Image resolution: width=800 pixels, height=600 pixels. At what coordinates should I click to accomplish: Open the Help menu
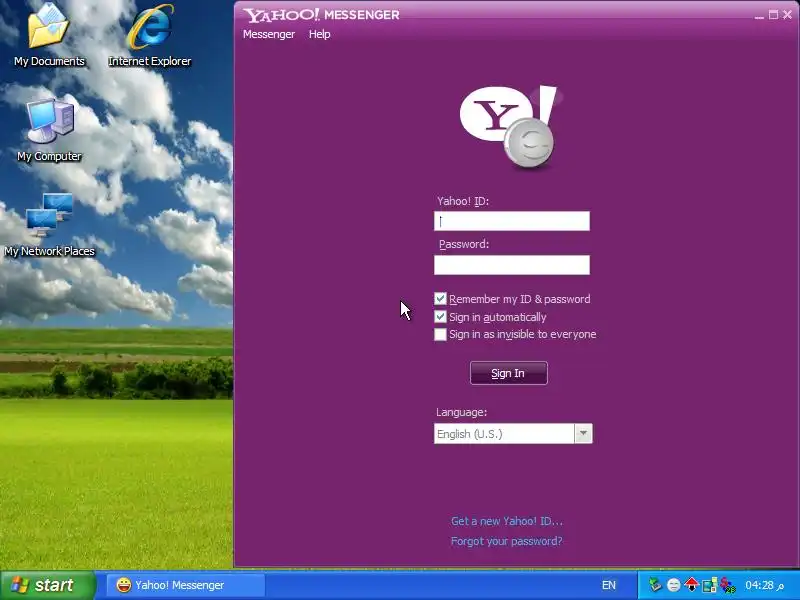[319, 34]
